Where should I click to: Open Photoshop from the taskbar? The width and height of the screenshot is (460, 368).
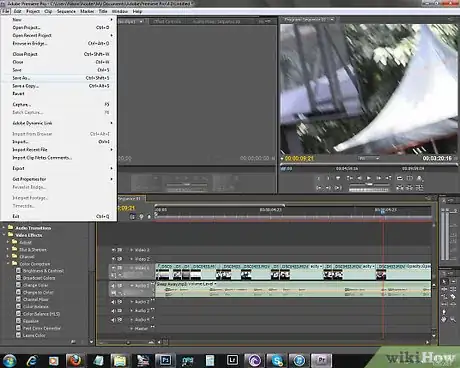click(x=165, y=360)
